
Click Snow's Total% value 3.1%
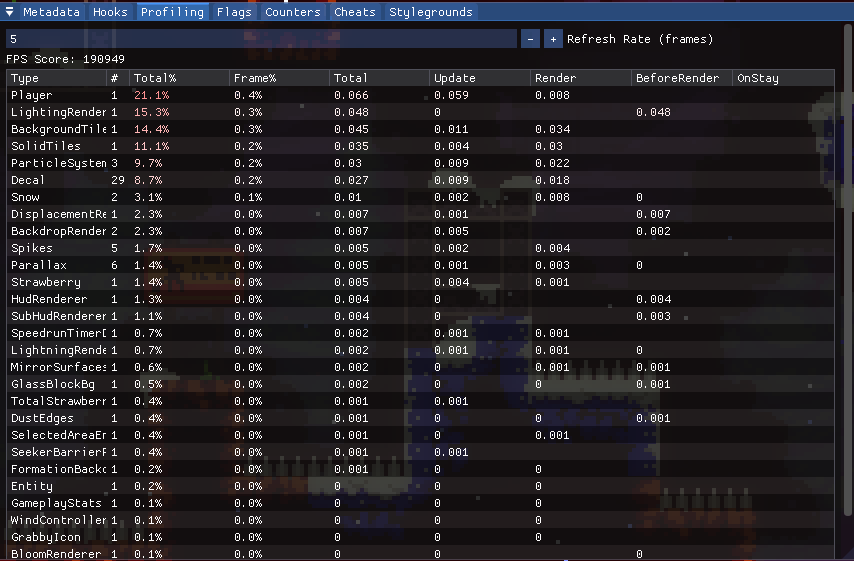[148, 197]
